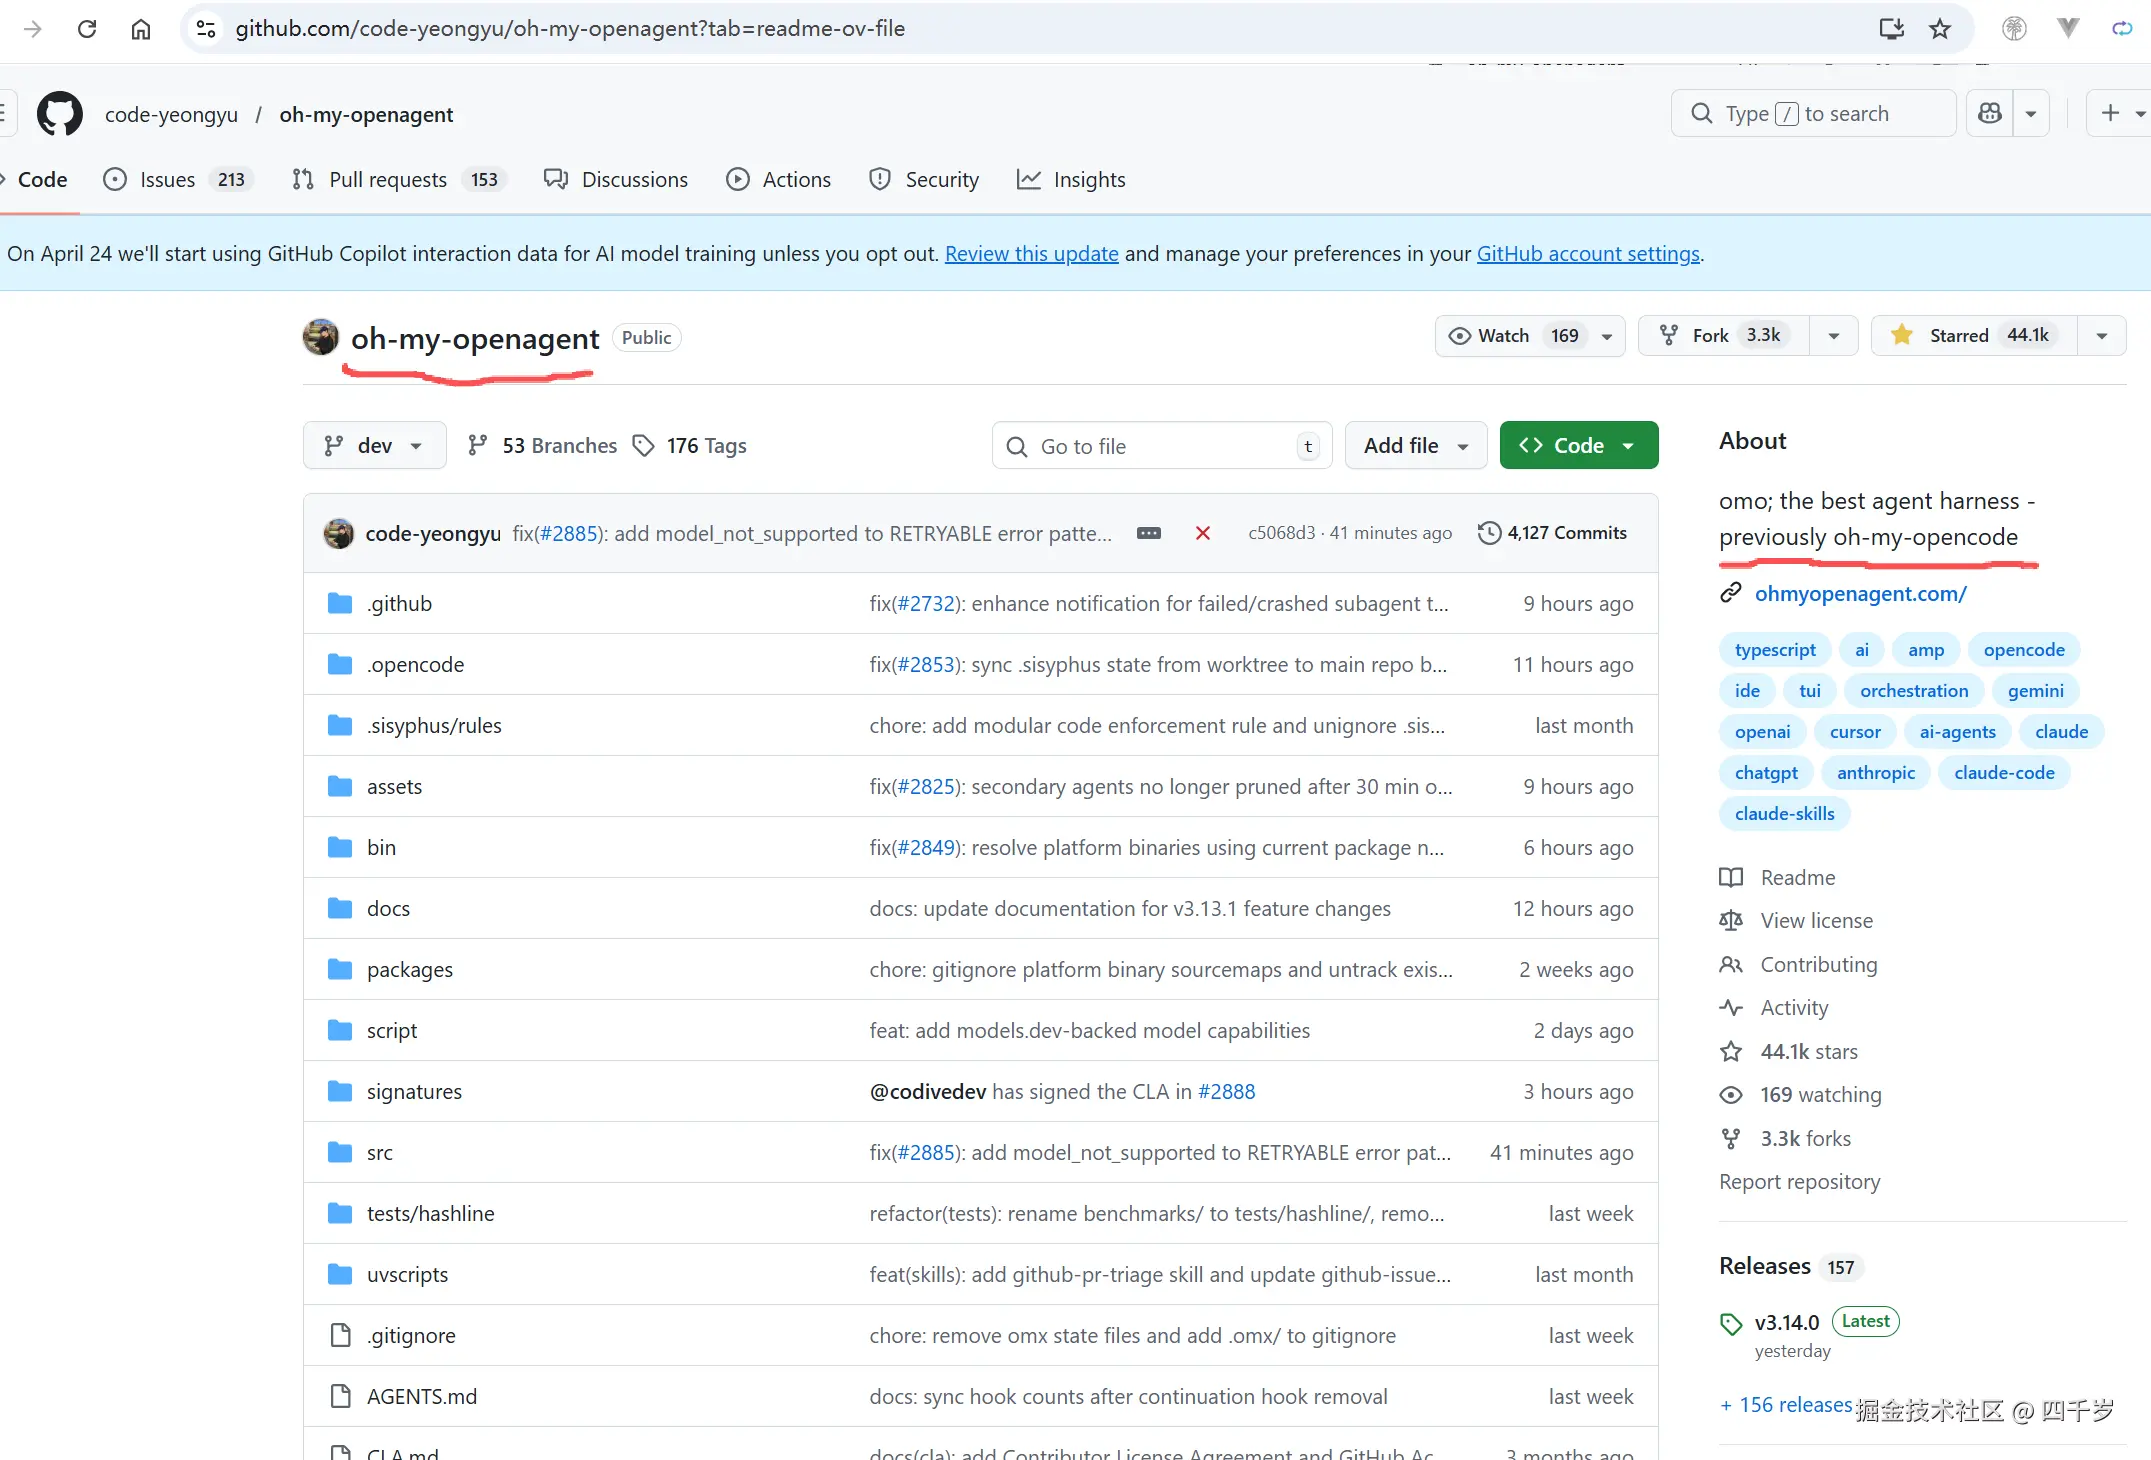Visit the ohmyopenagent.com link
Image resolution: width=2151 pixels, height=1460 pixels.
(x=1861, y=594)
